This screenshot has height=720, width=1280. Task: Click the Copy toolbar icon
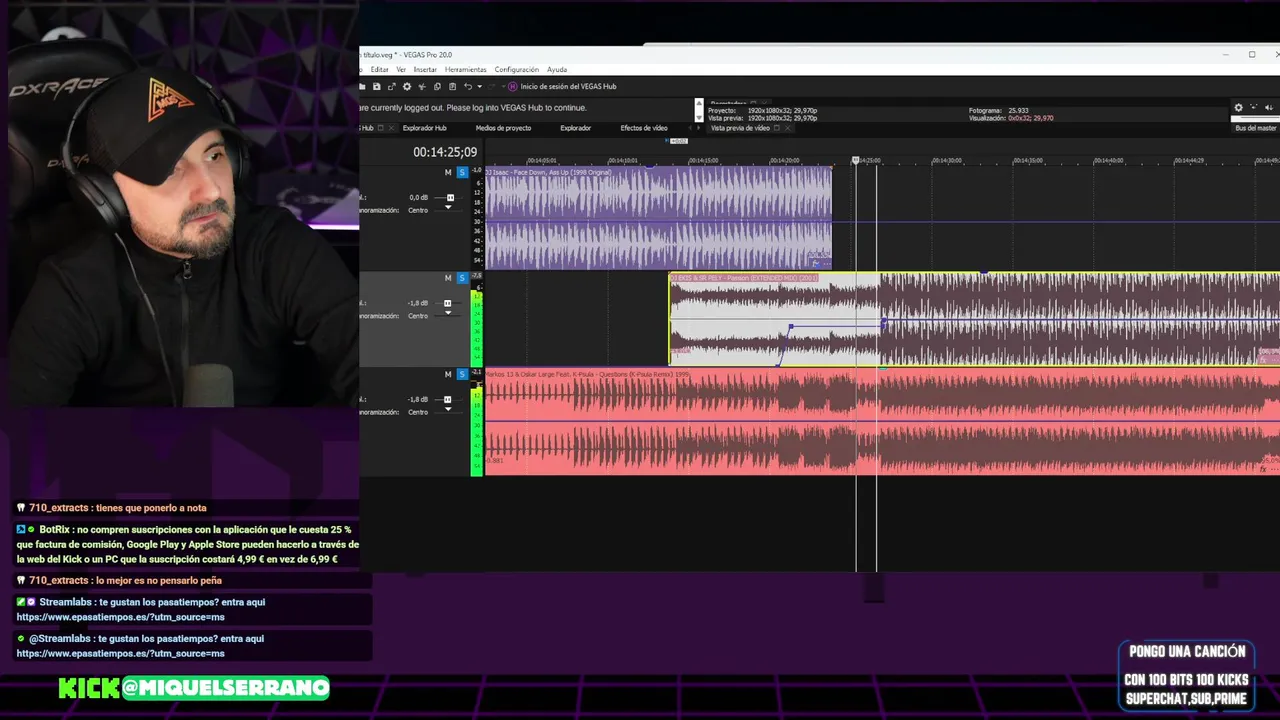pyautogui.click(x=437, y=87)
